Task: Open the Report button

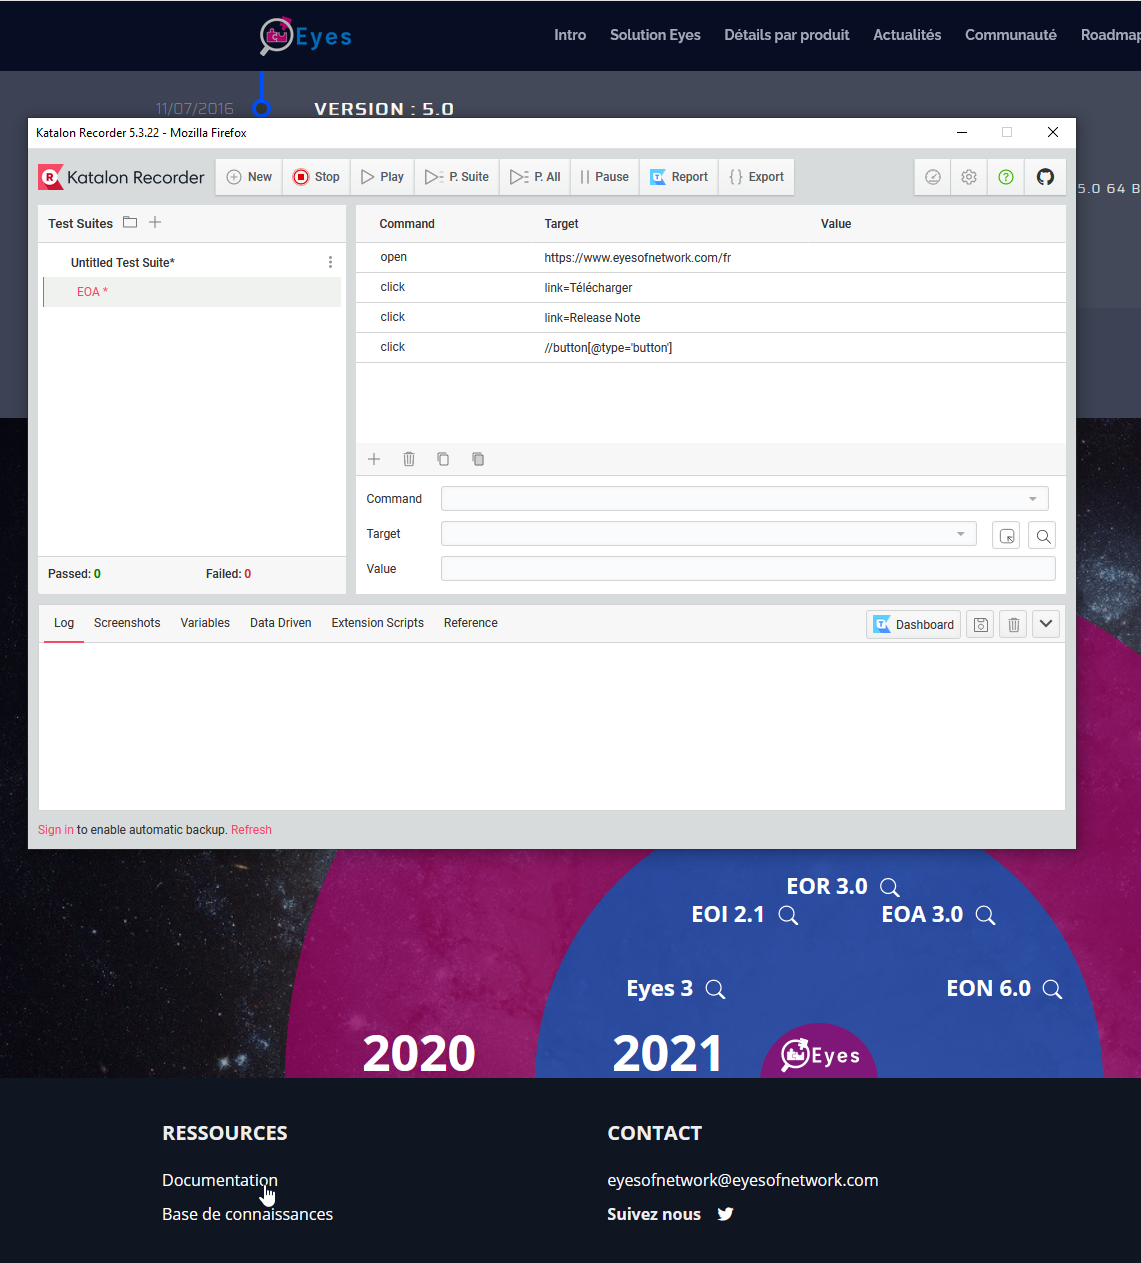Action: point(679,177)
